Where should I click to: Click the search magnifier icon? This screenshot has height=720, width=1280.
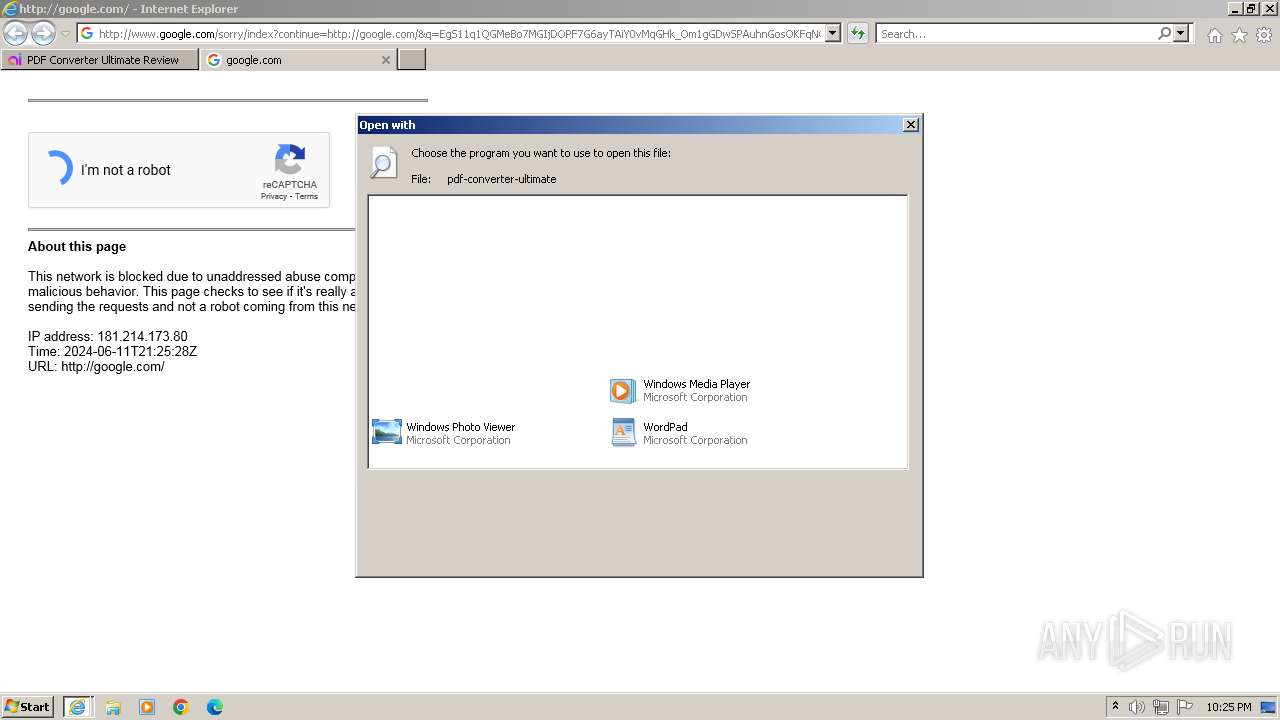[1164, 34]
